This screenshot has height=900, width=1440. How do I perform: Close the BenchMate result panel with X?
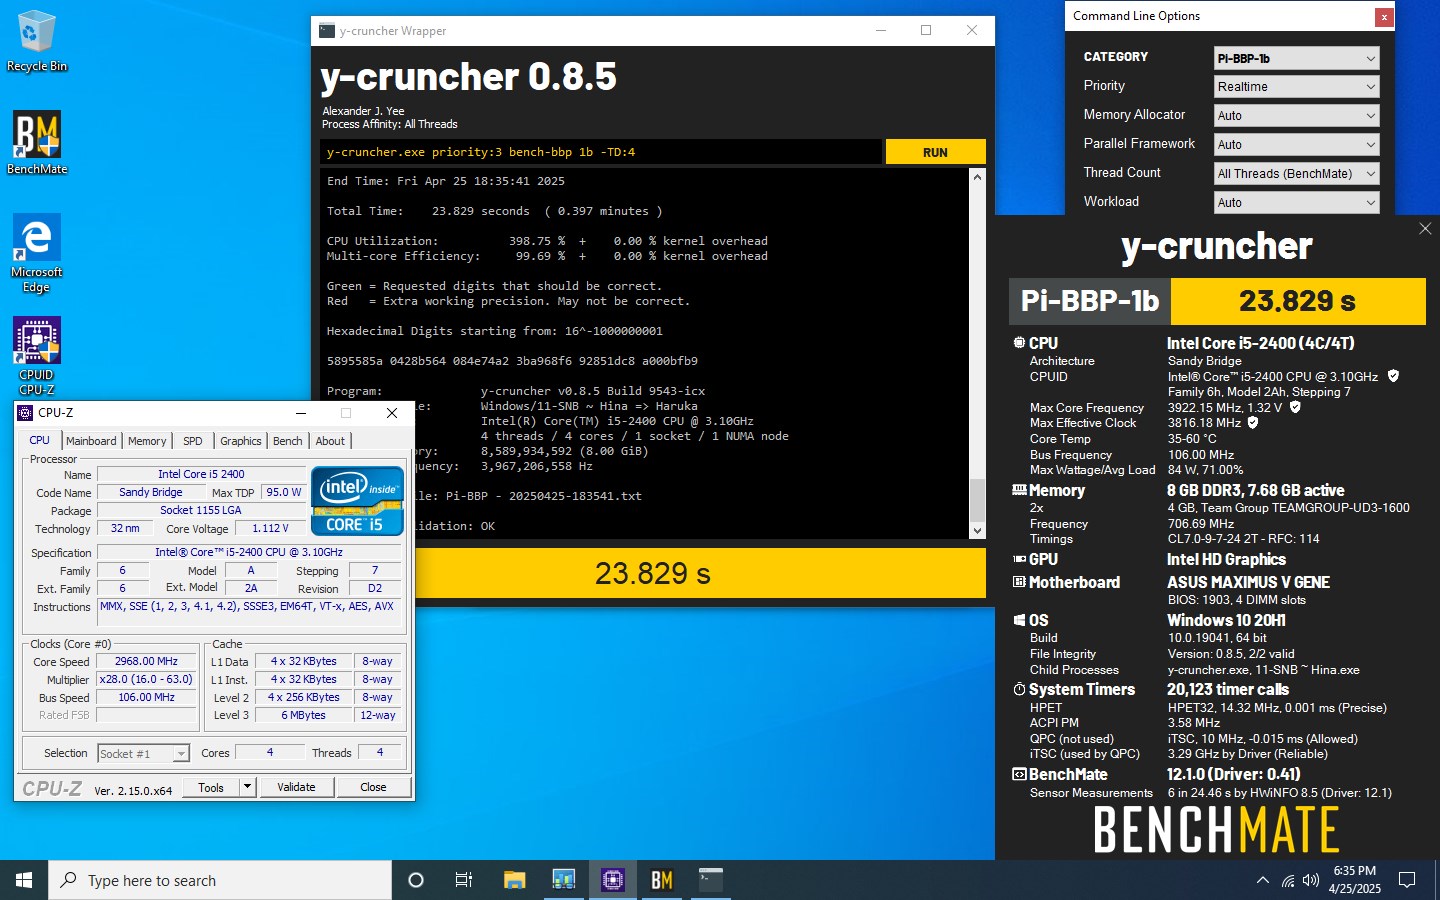[1425, 229]
